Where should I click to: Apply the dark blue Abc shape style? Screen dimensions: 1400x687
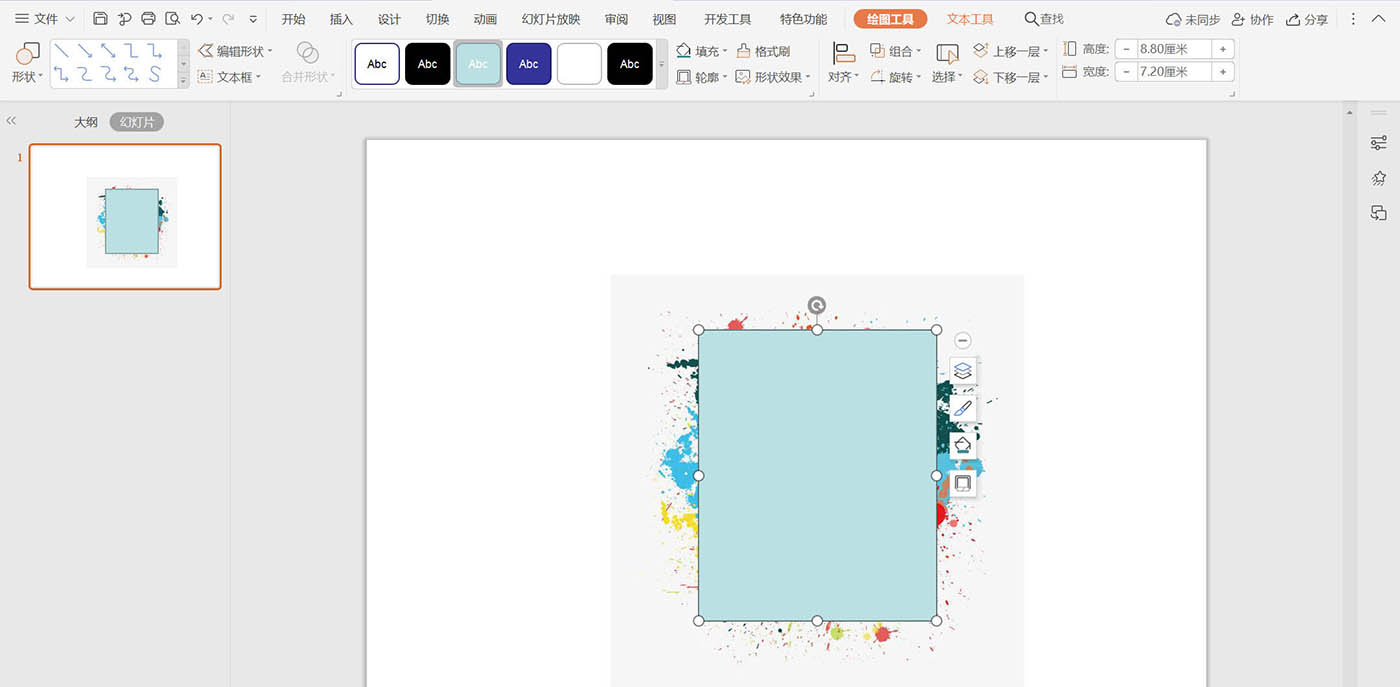(x=529, y=64)
